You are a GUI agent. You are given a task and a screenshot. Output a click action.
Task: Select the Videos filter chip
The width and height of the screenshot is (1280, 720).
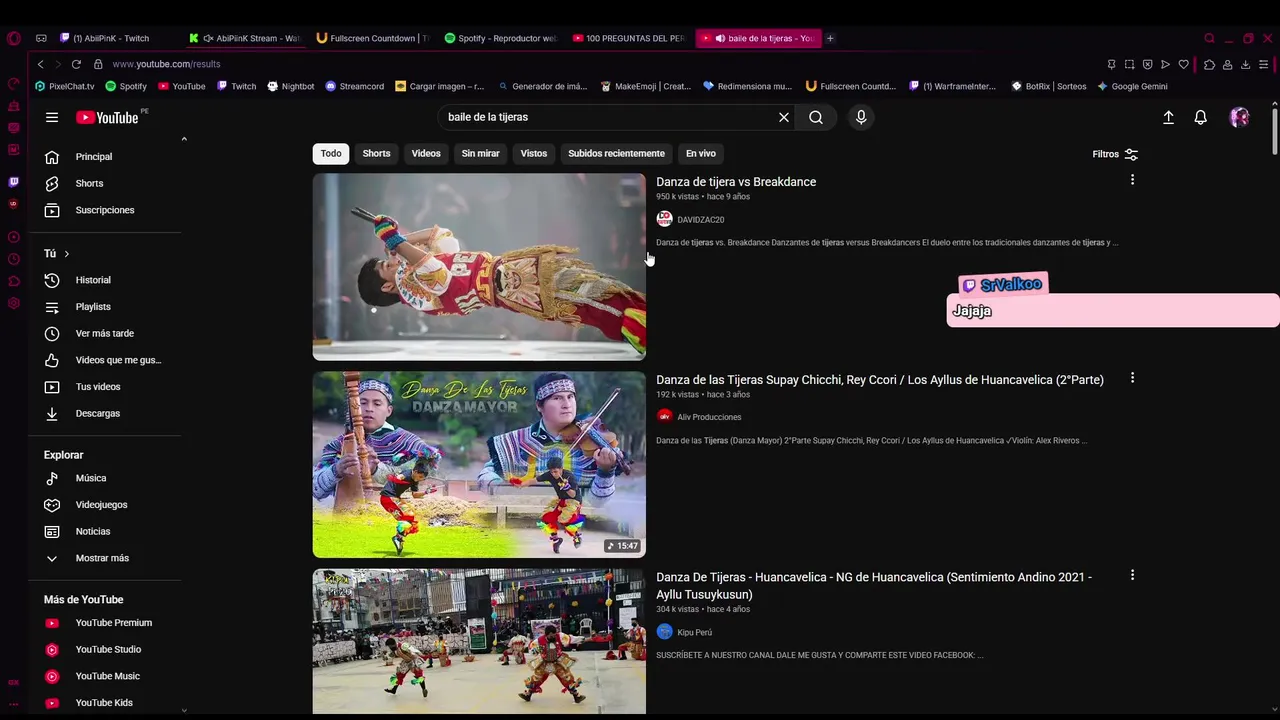point(426,153)
